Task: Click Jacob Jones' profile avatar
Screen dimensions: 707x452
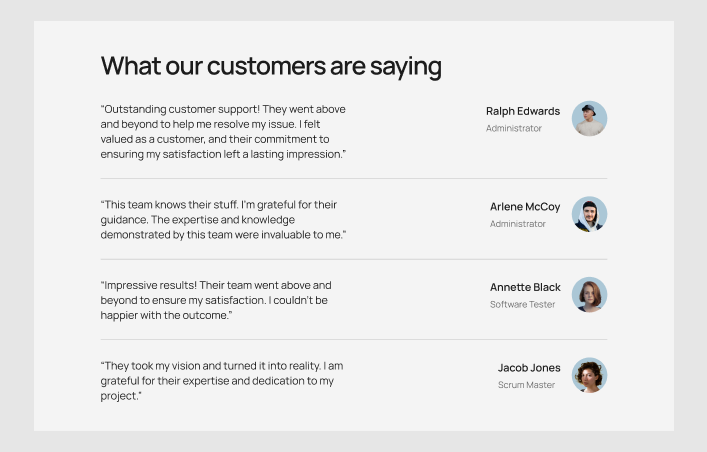Action: pyautogui.click(x=589, y=375)
